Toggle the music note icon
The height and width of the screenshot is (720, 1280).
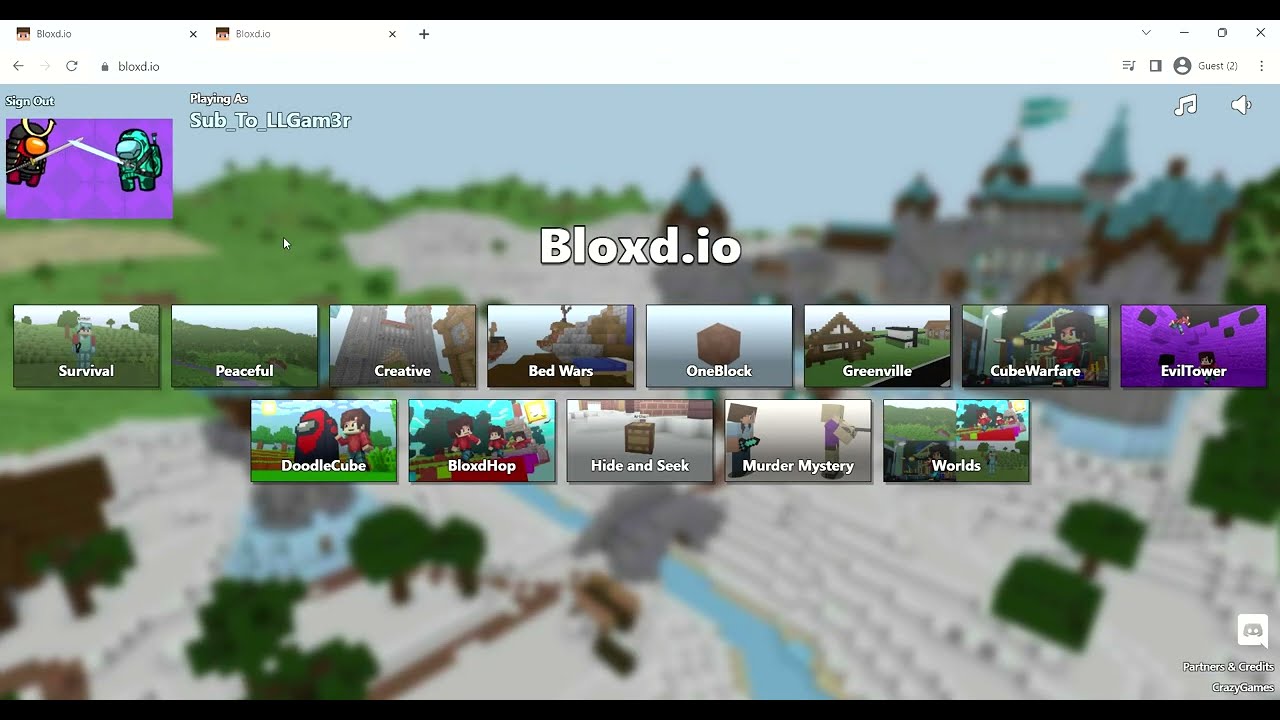(x=1185, y=105)
